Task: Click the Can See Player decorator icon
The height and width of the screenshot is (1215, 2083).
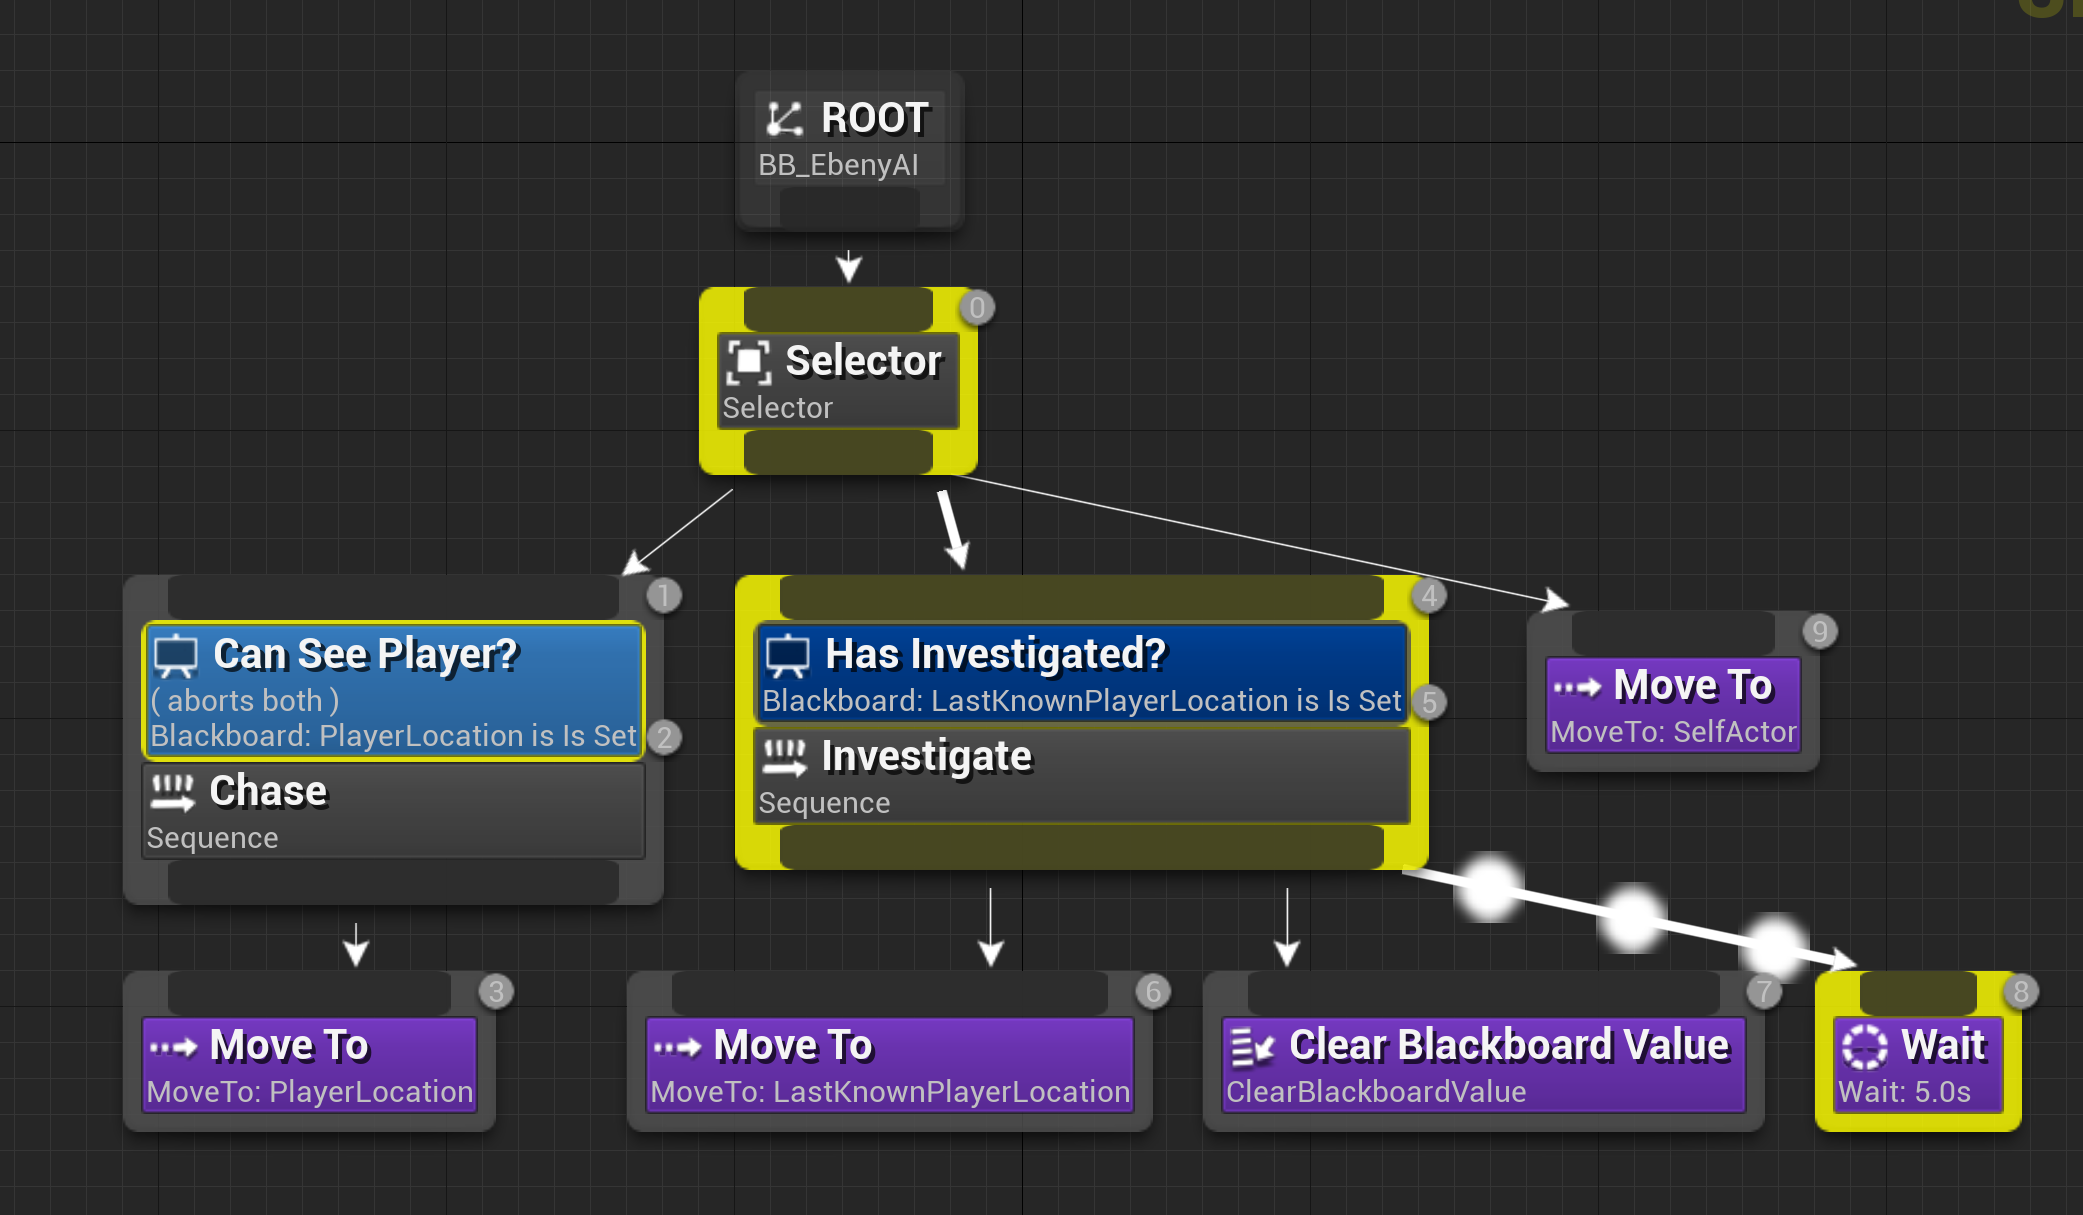Action: [176, 655]
